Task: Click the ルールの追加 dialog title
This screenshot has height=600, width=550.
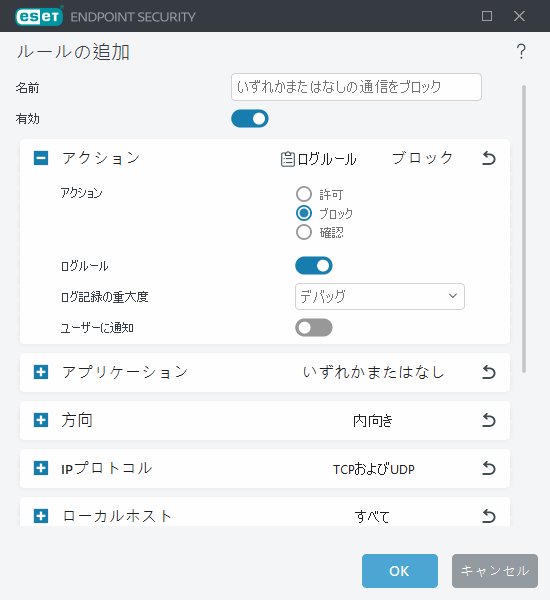Action: (x=73, y=52)
